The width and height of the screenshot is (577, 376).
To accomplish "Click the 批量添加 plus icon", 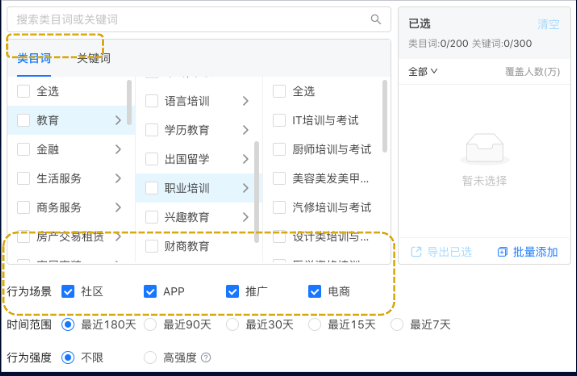I will click(x=502, y=252).
